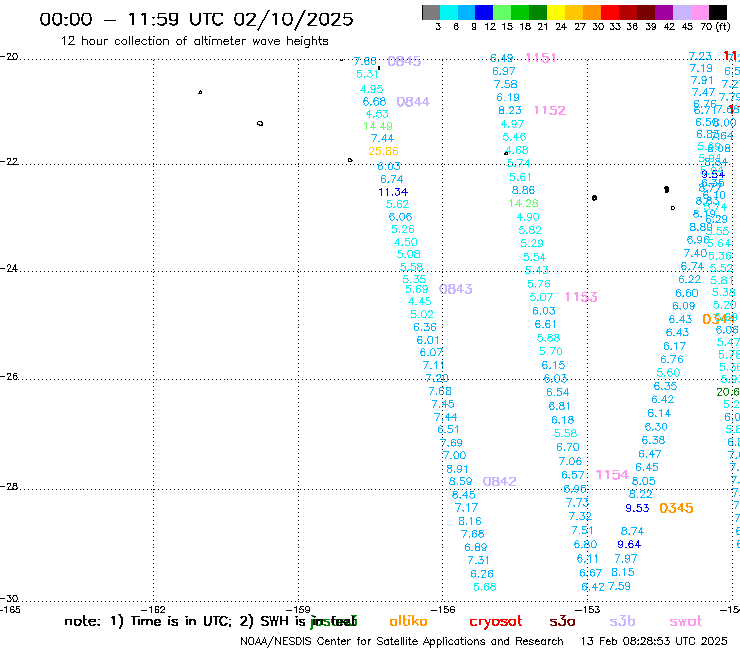Pick the orange 30 ft legend swatch
740x650 pixels.
pyautogui.click(x=592, y=12)
